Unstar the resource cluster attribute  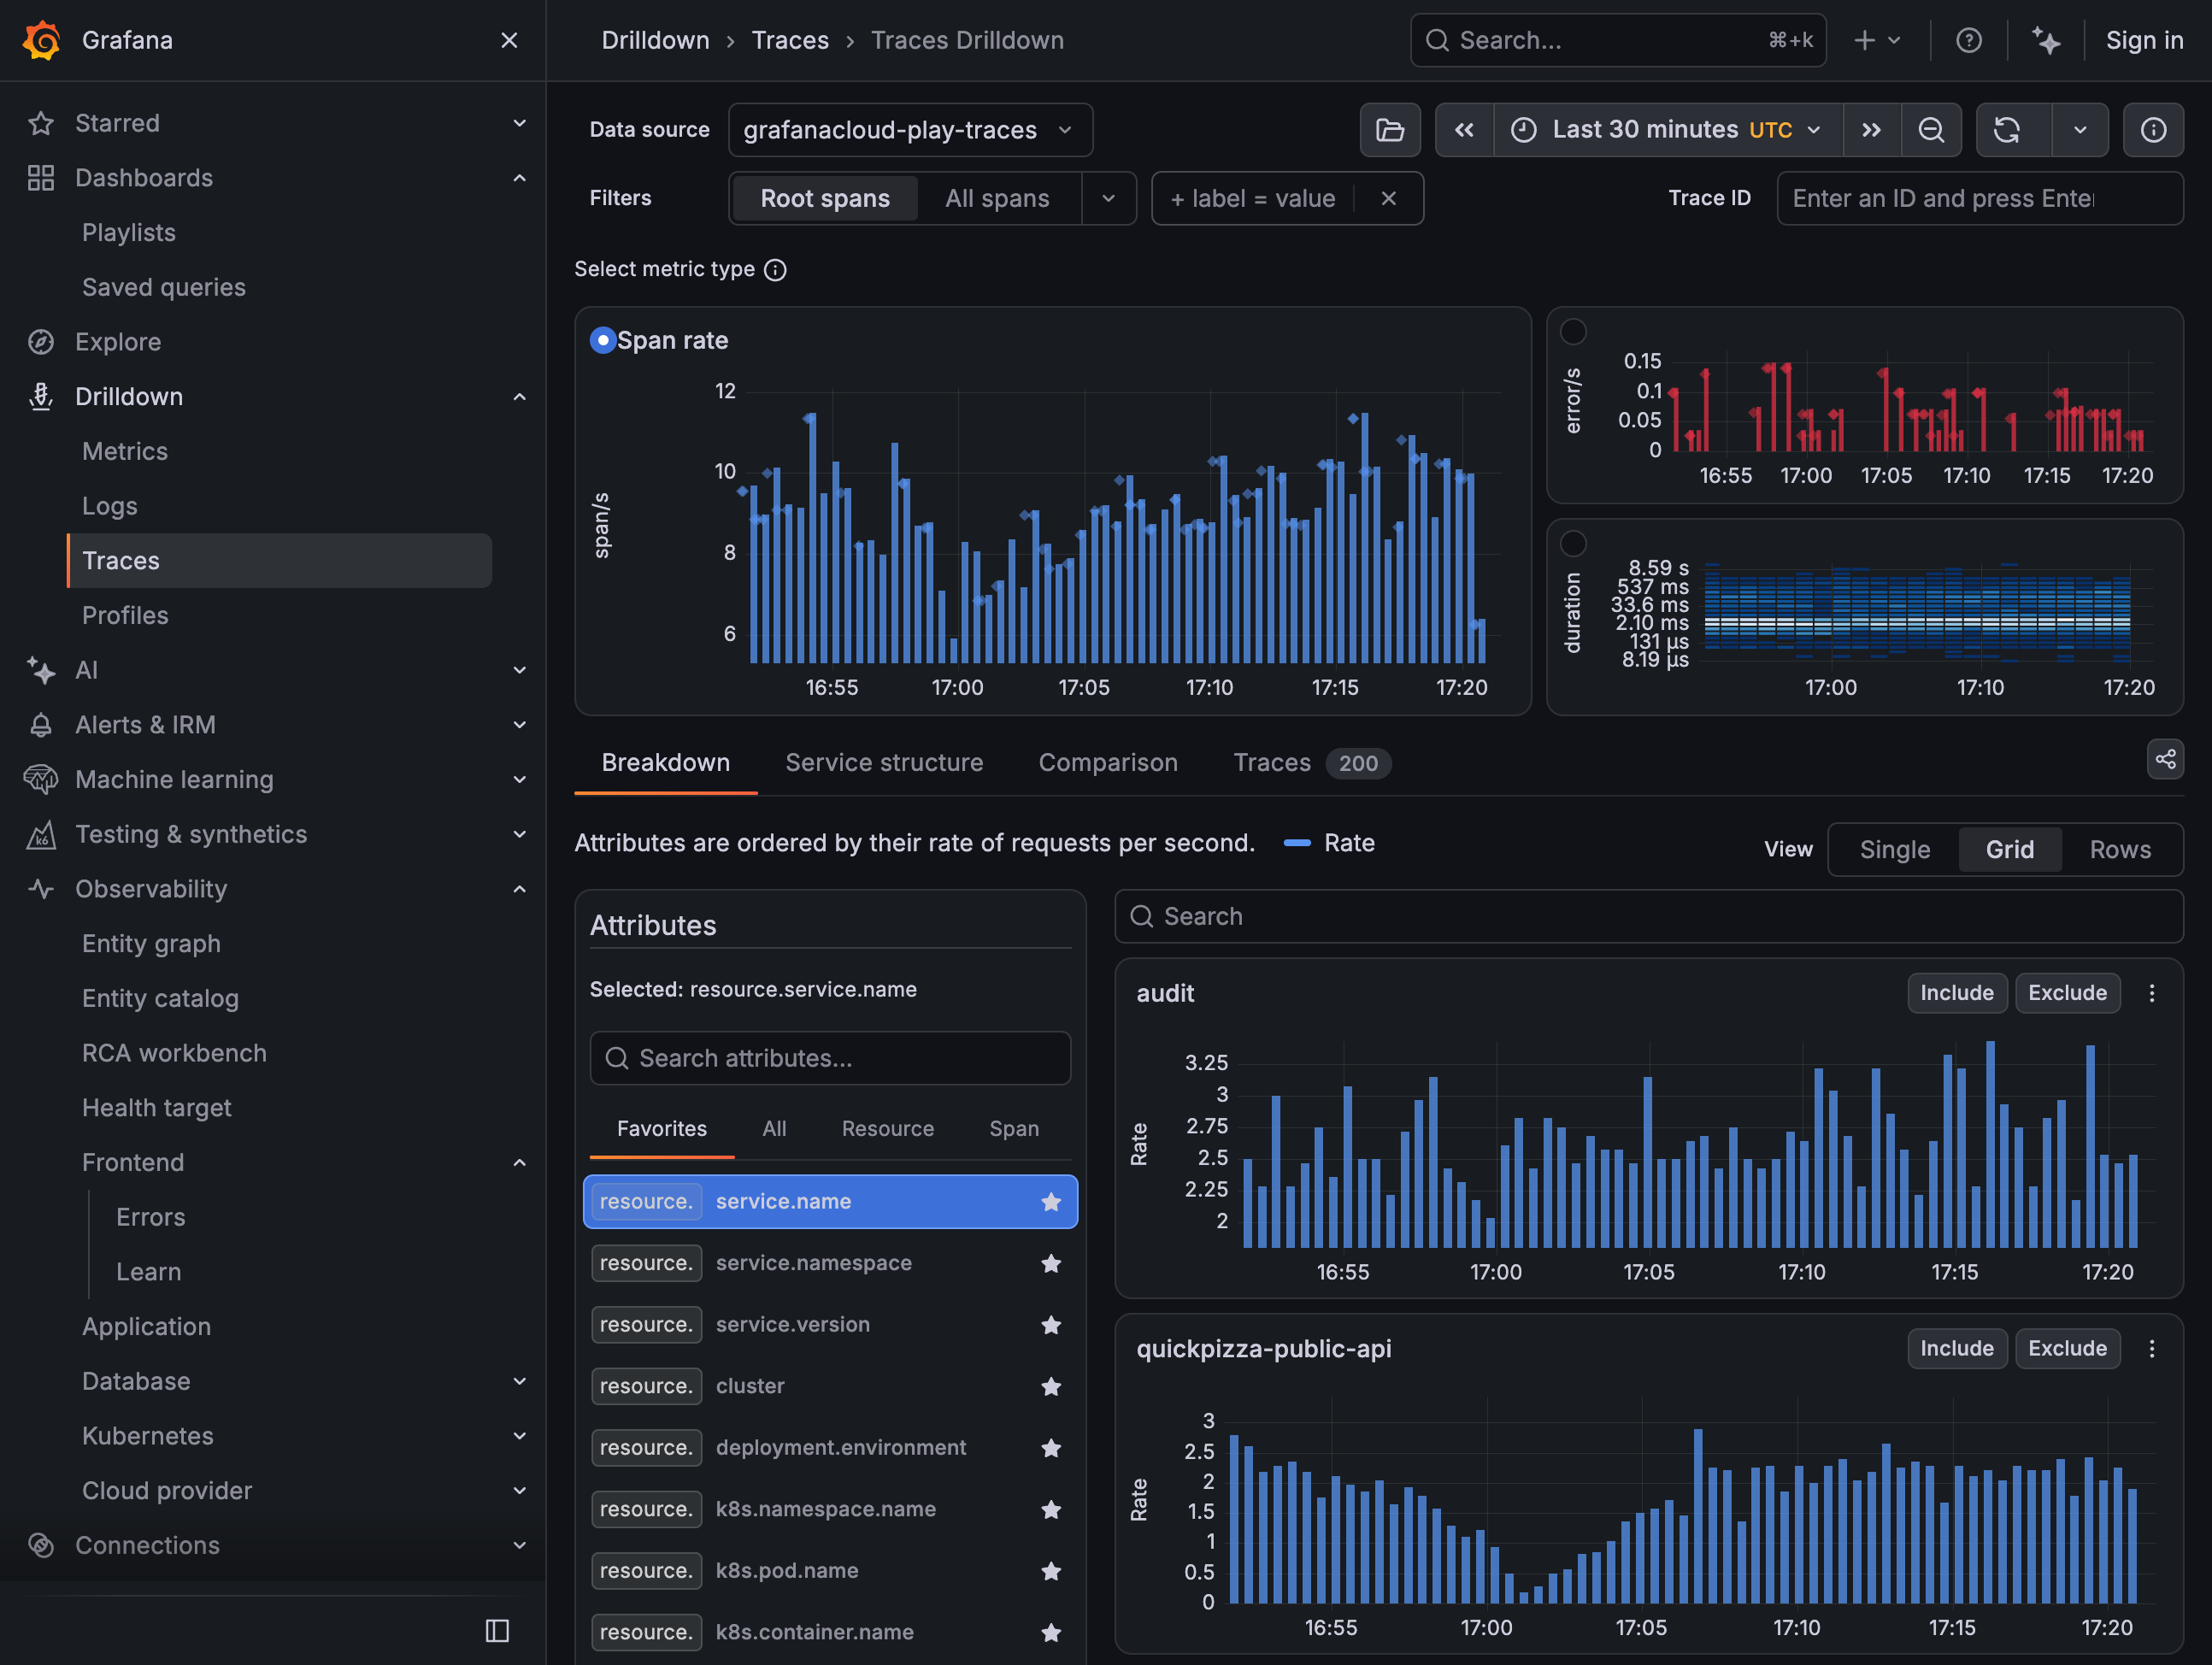pyautogui.click(x=1051, y=1386)
